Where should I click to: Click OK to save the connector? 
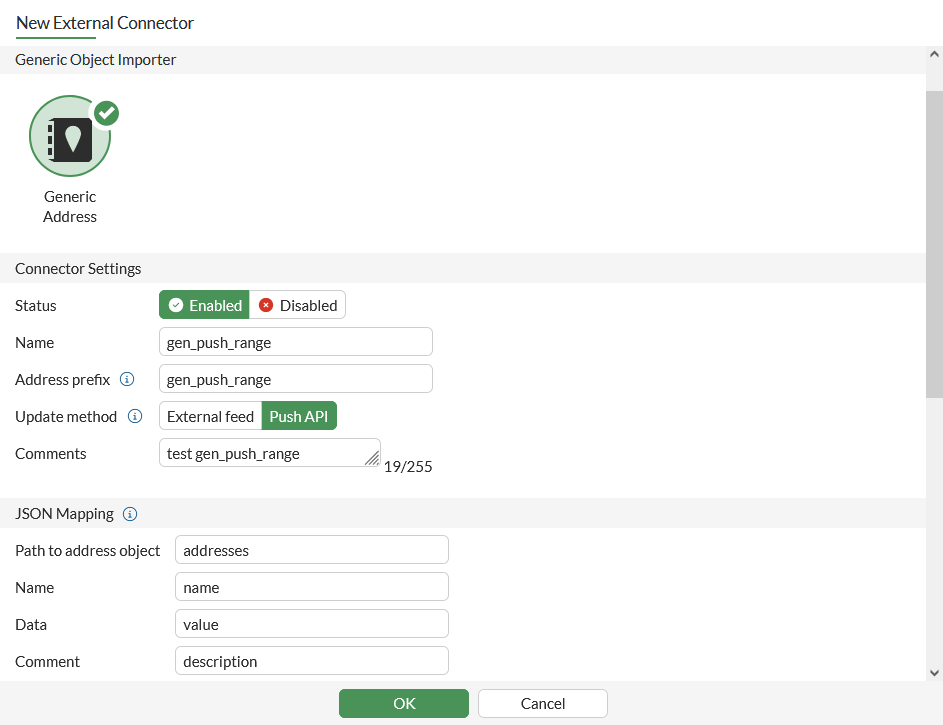coord(404,703)
